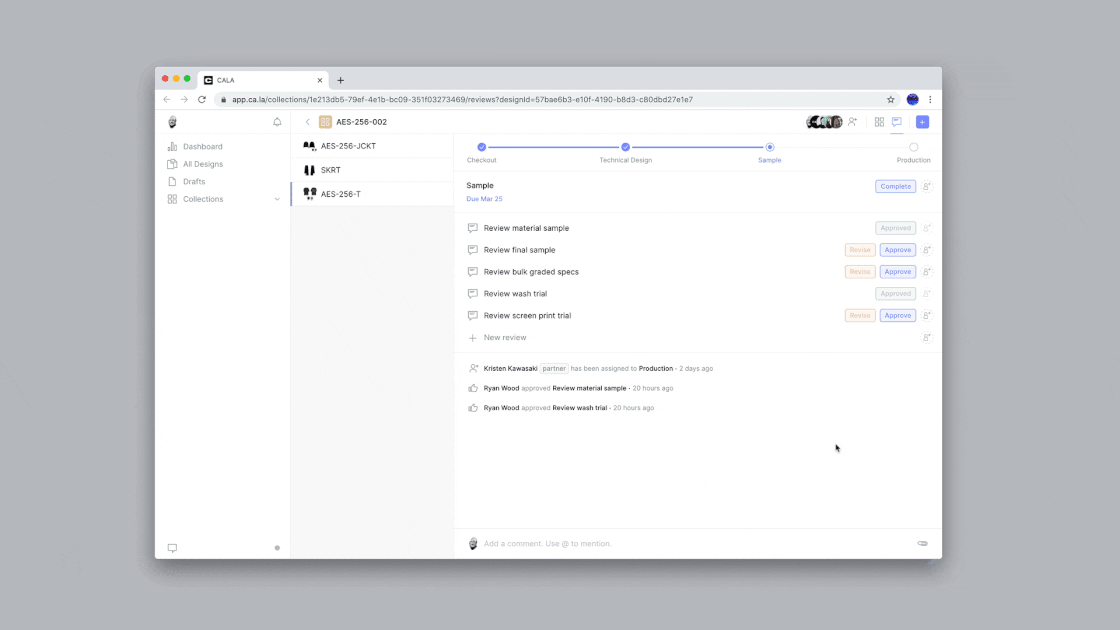Image resolution: width=1120 pixels, height=630 pixels.
Task: Go to All Designs in sidebar
Action: coord(202,164)
